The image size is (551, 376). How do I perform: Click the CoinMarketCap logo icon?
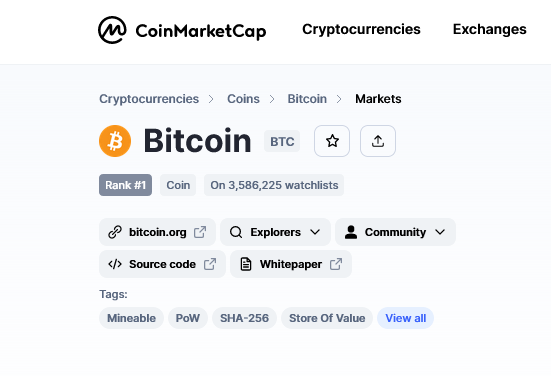coord(112,30)
